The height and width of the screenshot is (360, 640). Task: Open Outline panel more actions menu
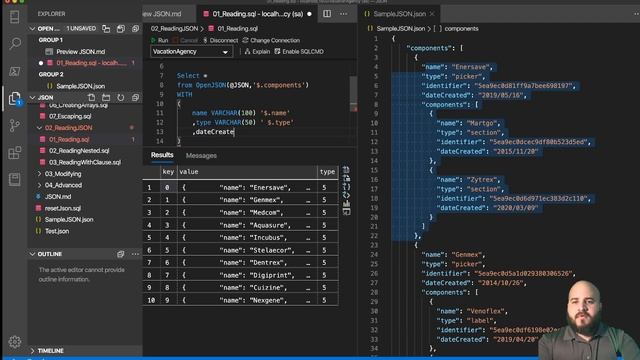pyautogui.click(x=135, y=254)
